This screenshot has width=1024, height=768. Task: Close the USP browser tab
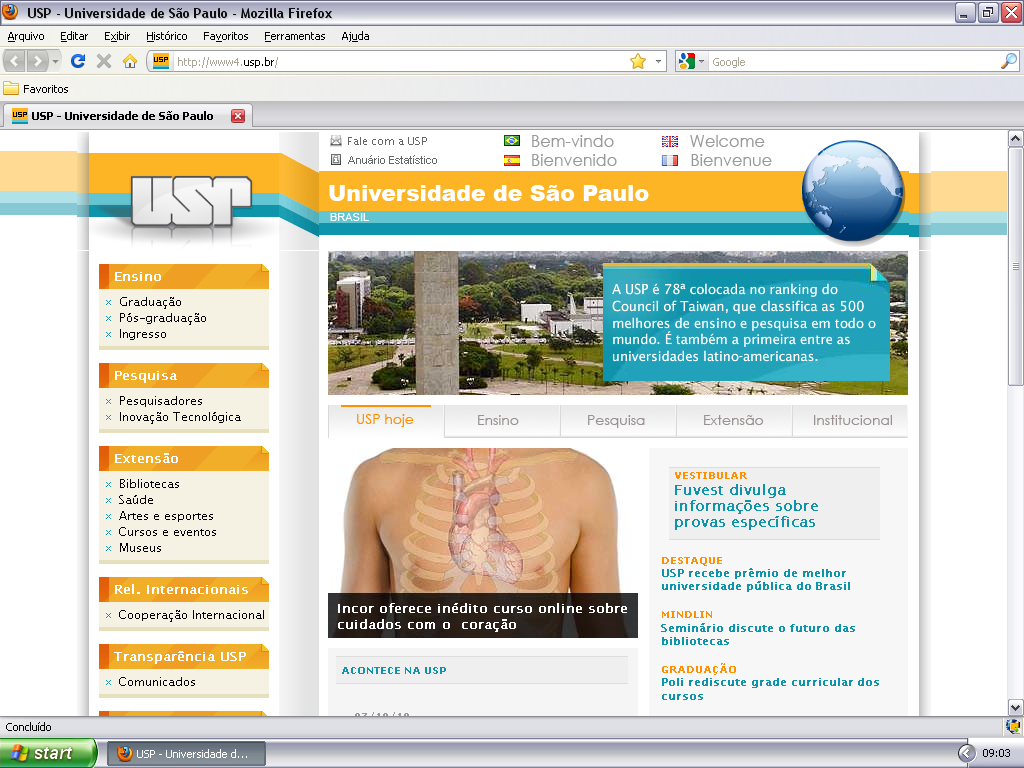tap(238, 116)
